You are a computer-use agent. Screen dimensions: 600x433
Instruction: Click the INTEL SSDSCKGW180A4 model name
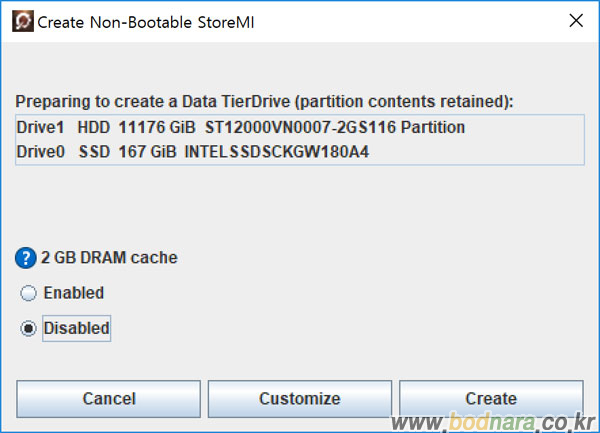pos(277,152)
